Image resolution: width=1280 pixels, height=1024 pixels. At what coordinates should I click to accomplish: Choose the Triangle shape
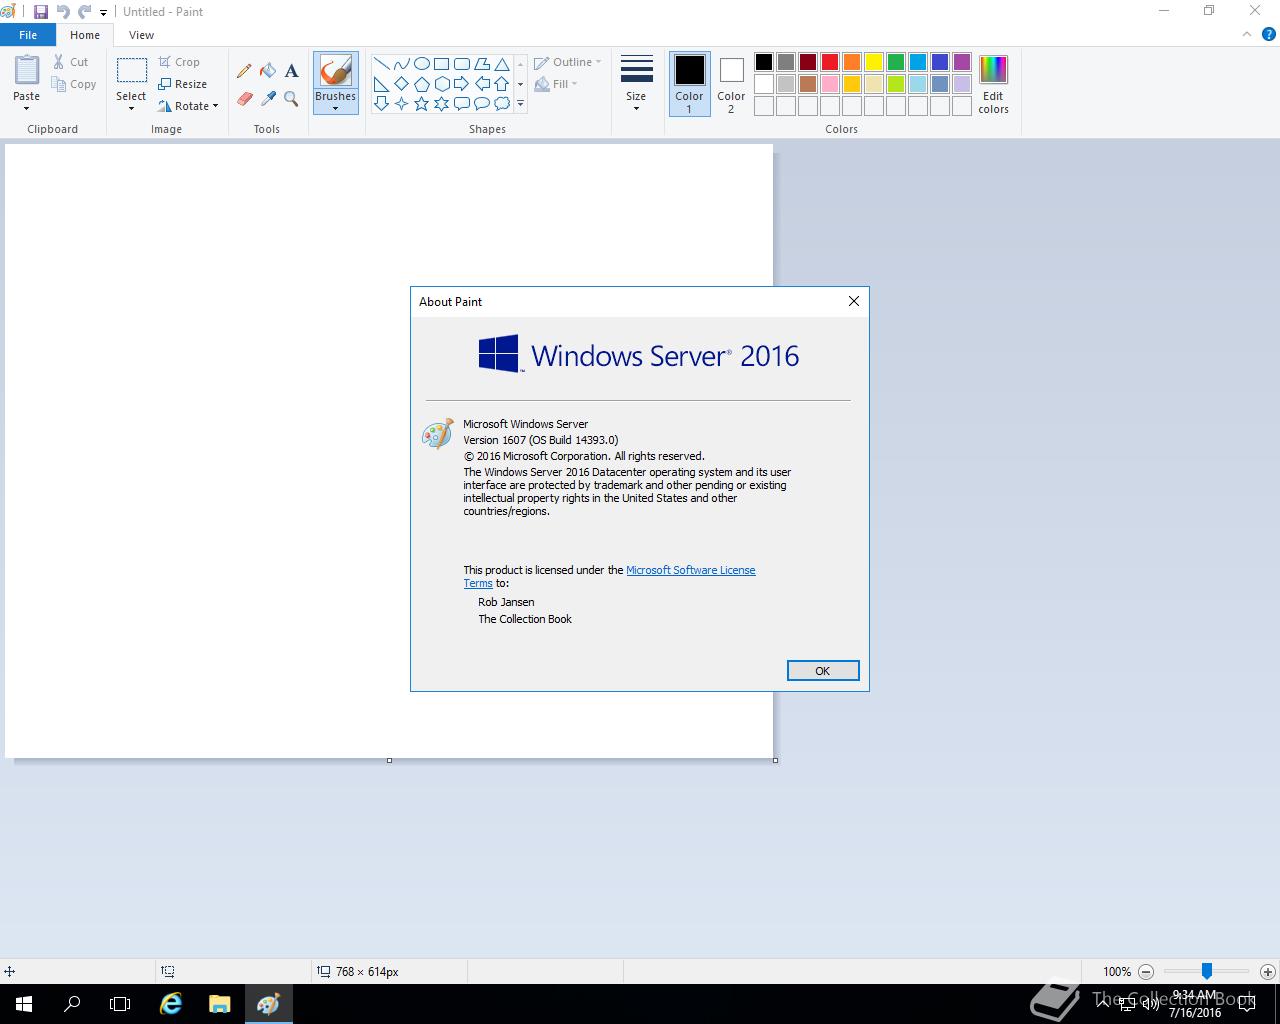501,64
